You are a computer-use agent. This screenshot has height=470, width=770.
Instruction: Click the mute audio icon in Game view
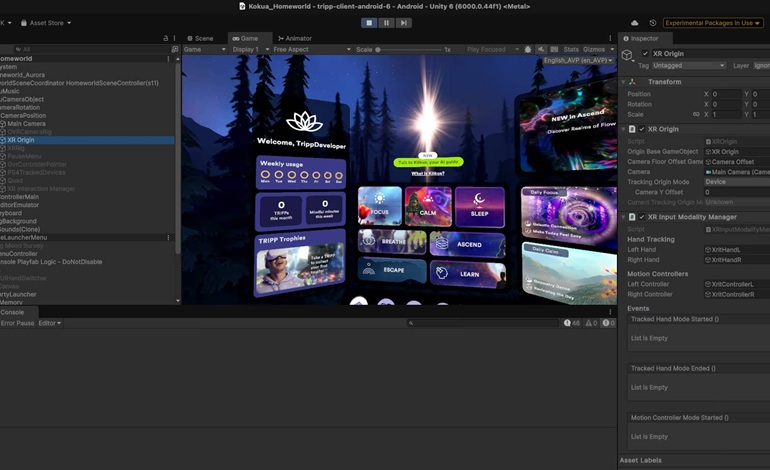(541, 49)
